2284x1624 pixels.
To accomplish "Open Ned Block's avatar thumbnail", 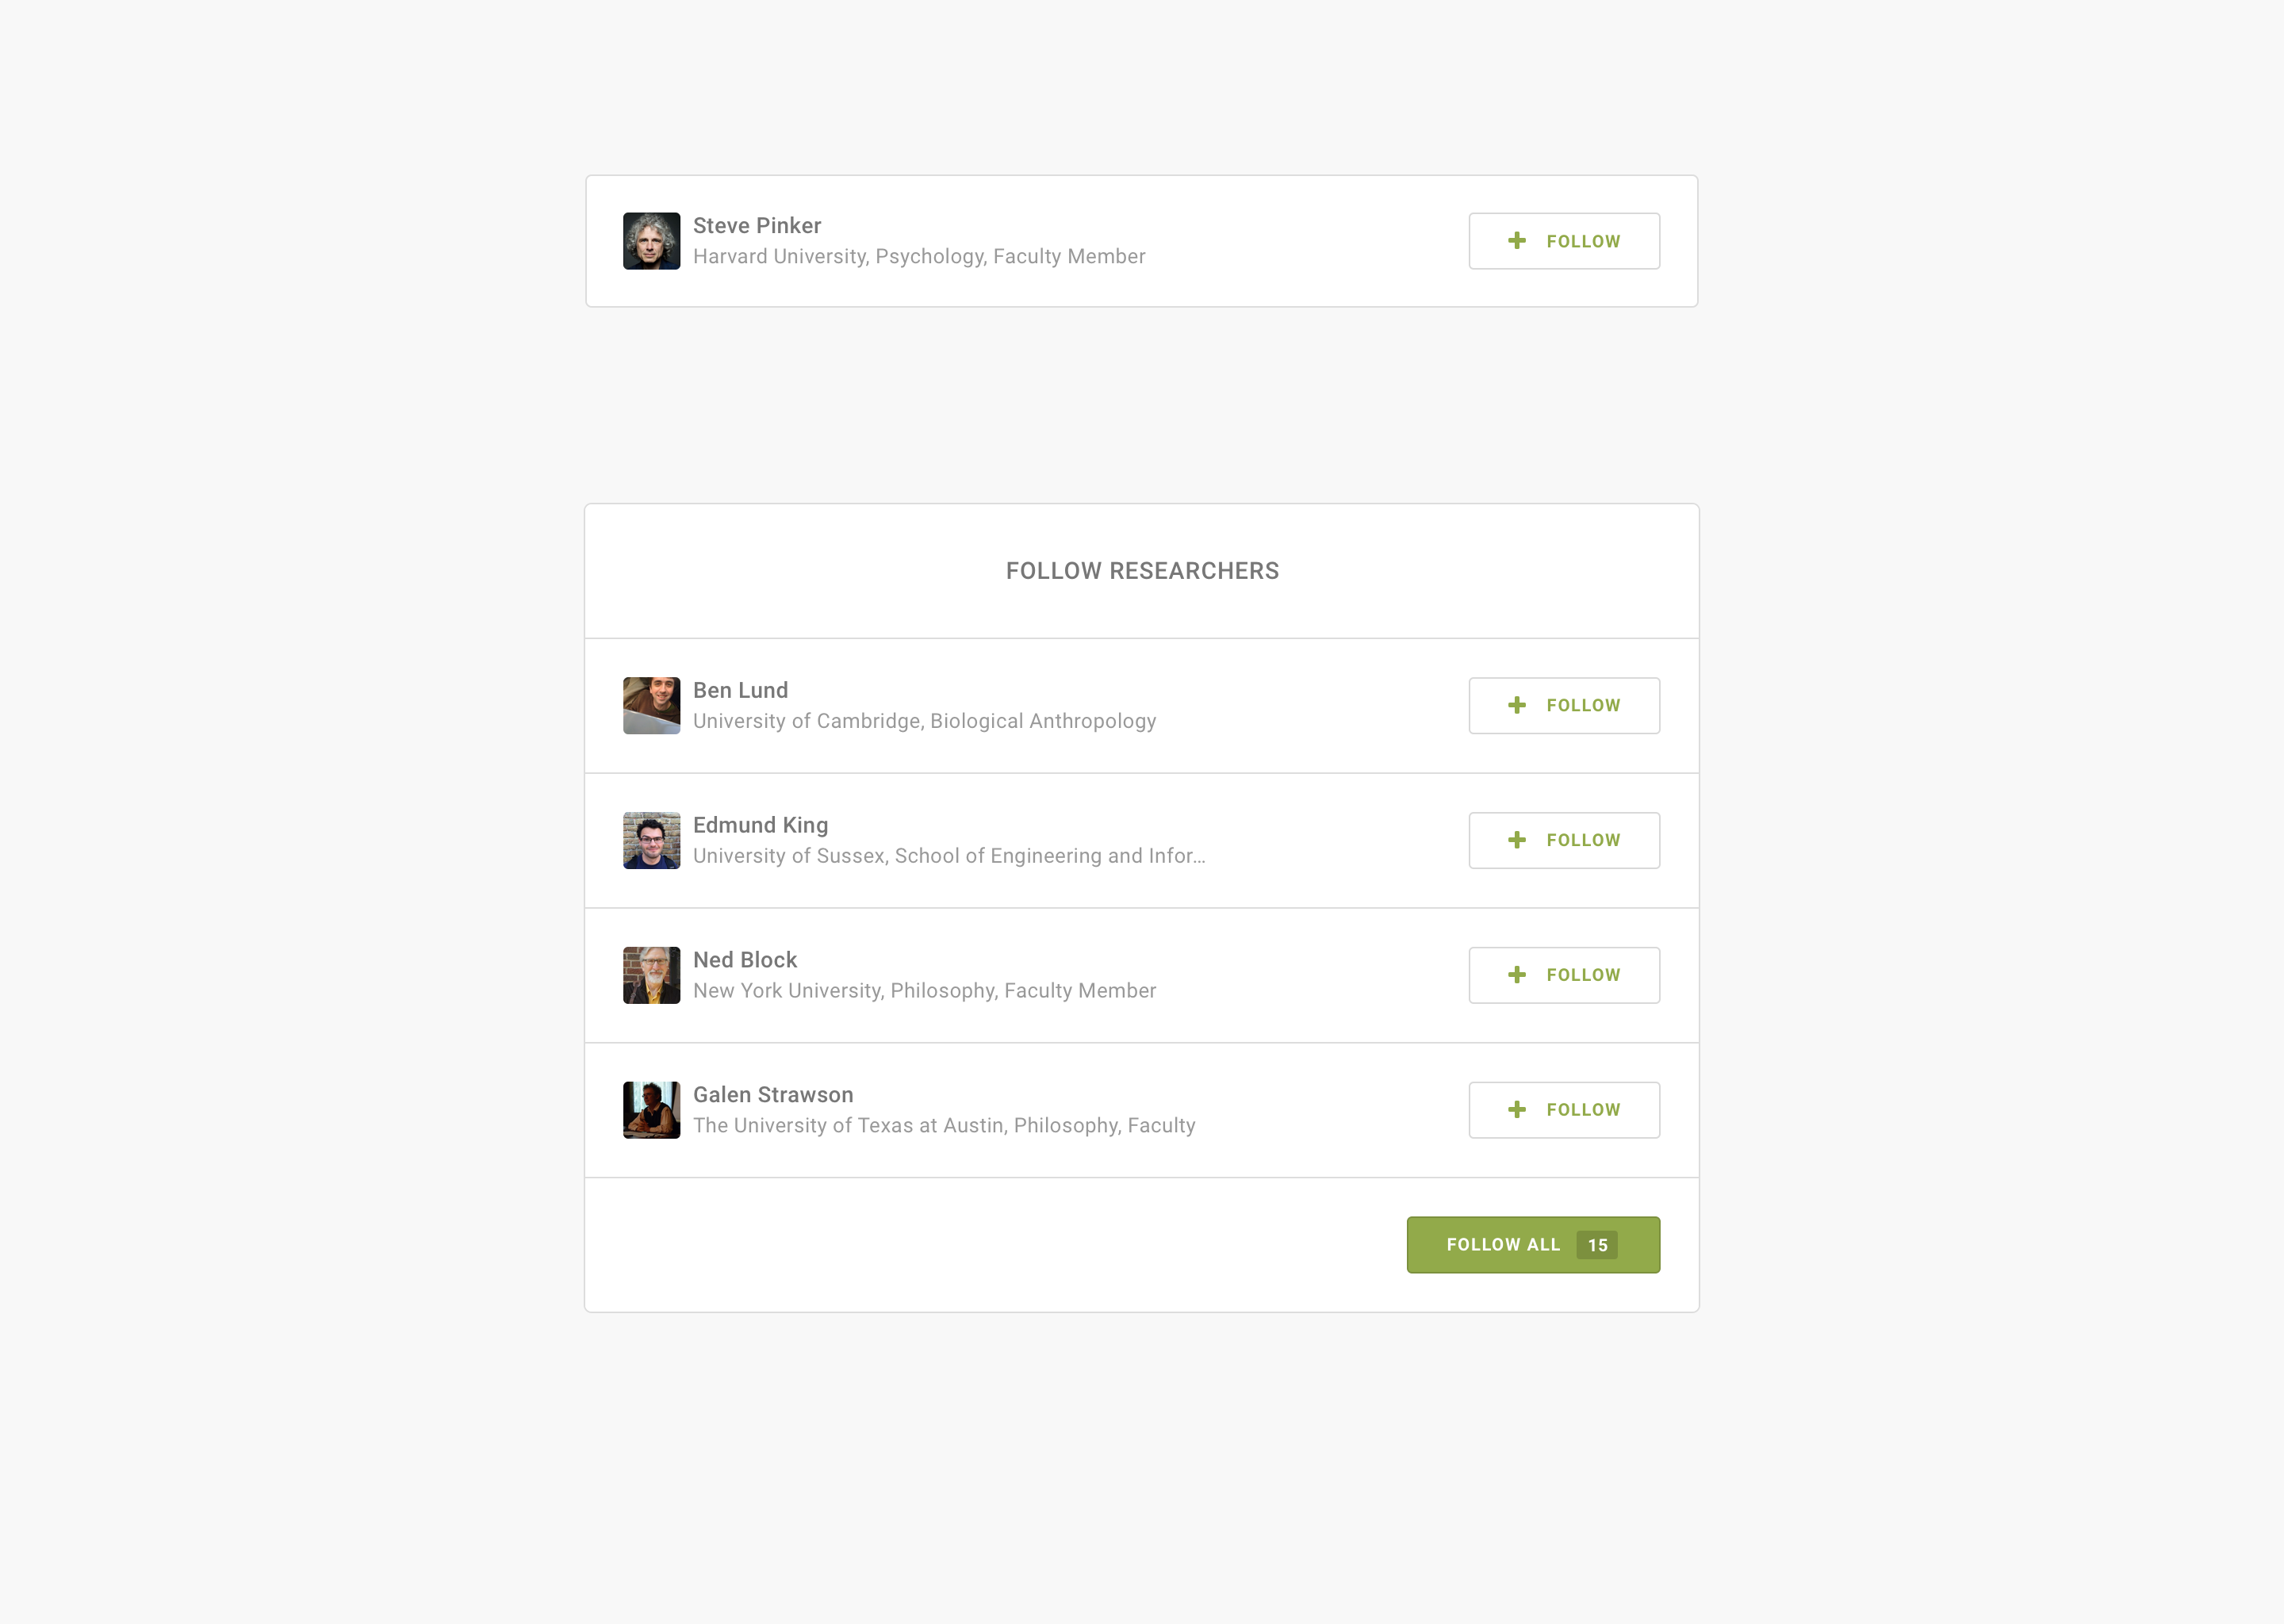I will pyautogui.click(x=651, y=975).
